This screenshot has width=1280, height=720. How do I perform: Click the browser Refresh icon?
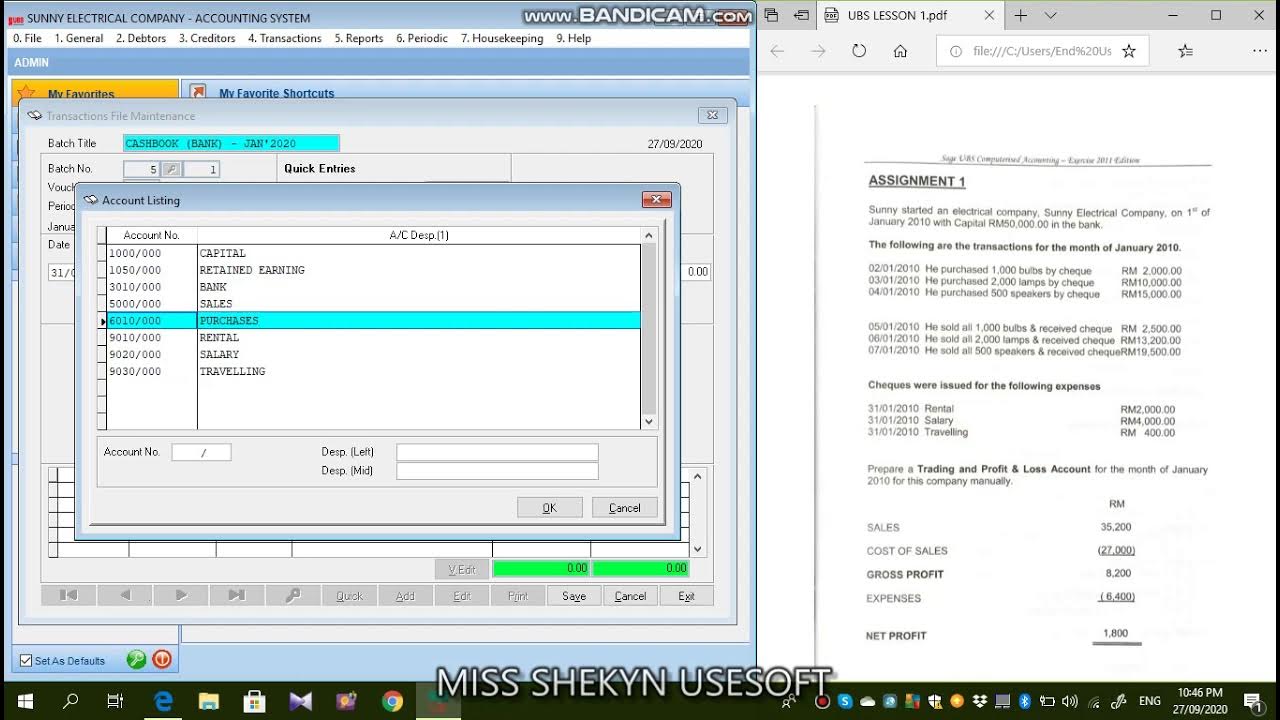point(859,51)
